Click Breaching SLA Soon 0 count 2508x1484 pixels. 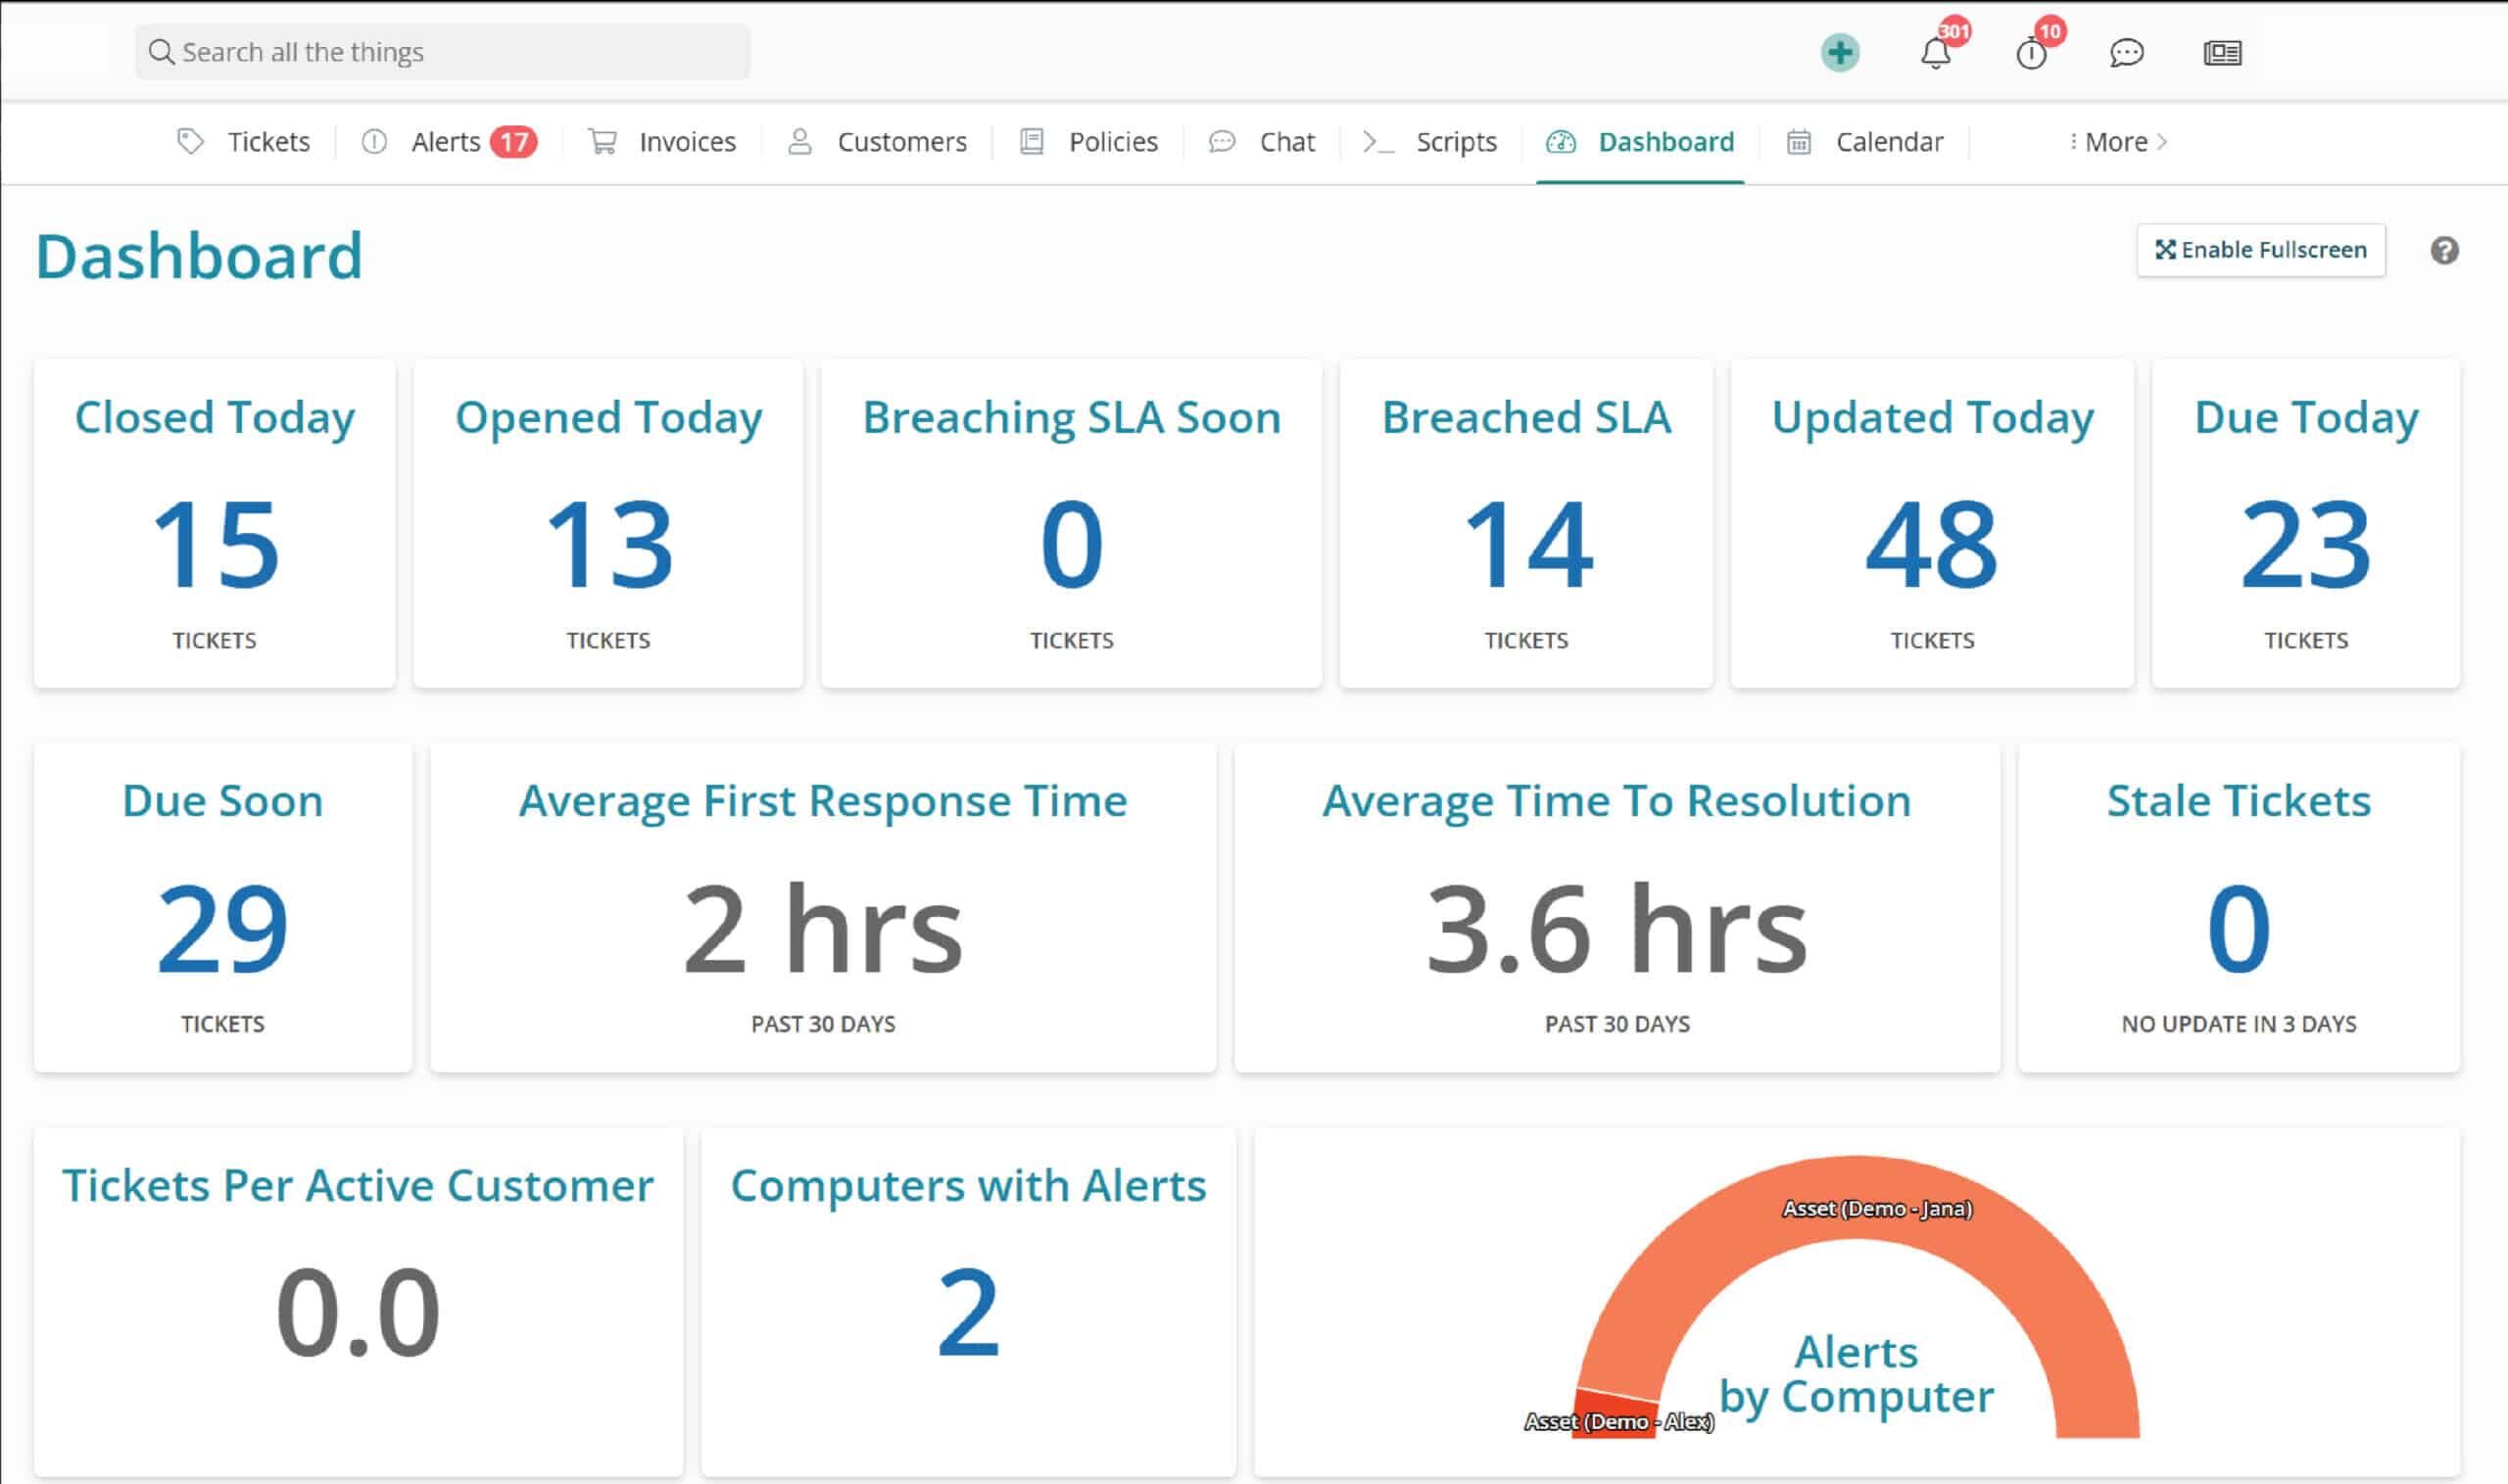click(1071, 544)
